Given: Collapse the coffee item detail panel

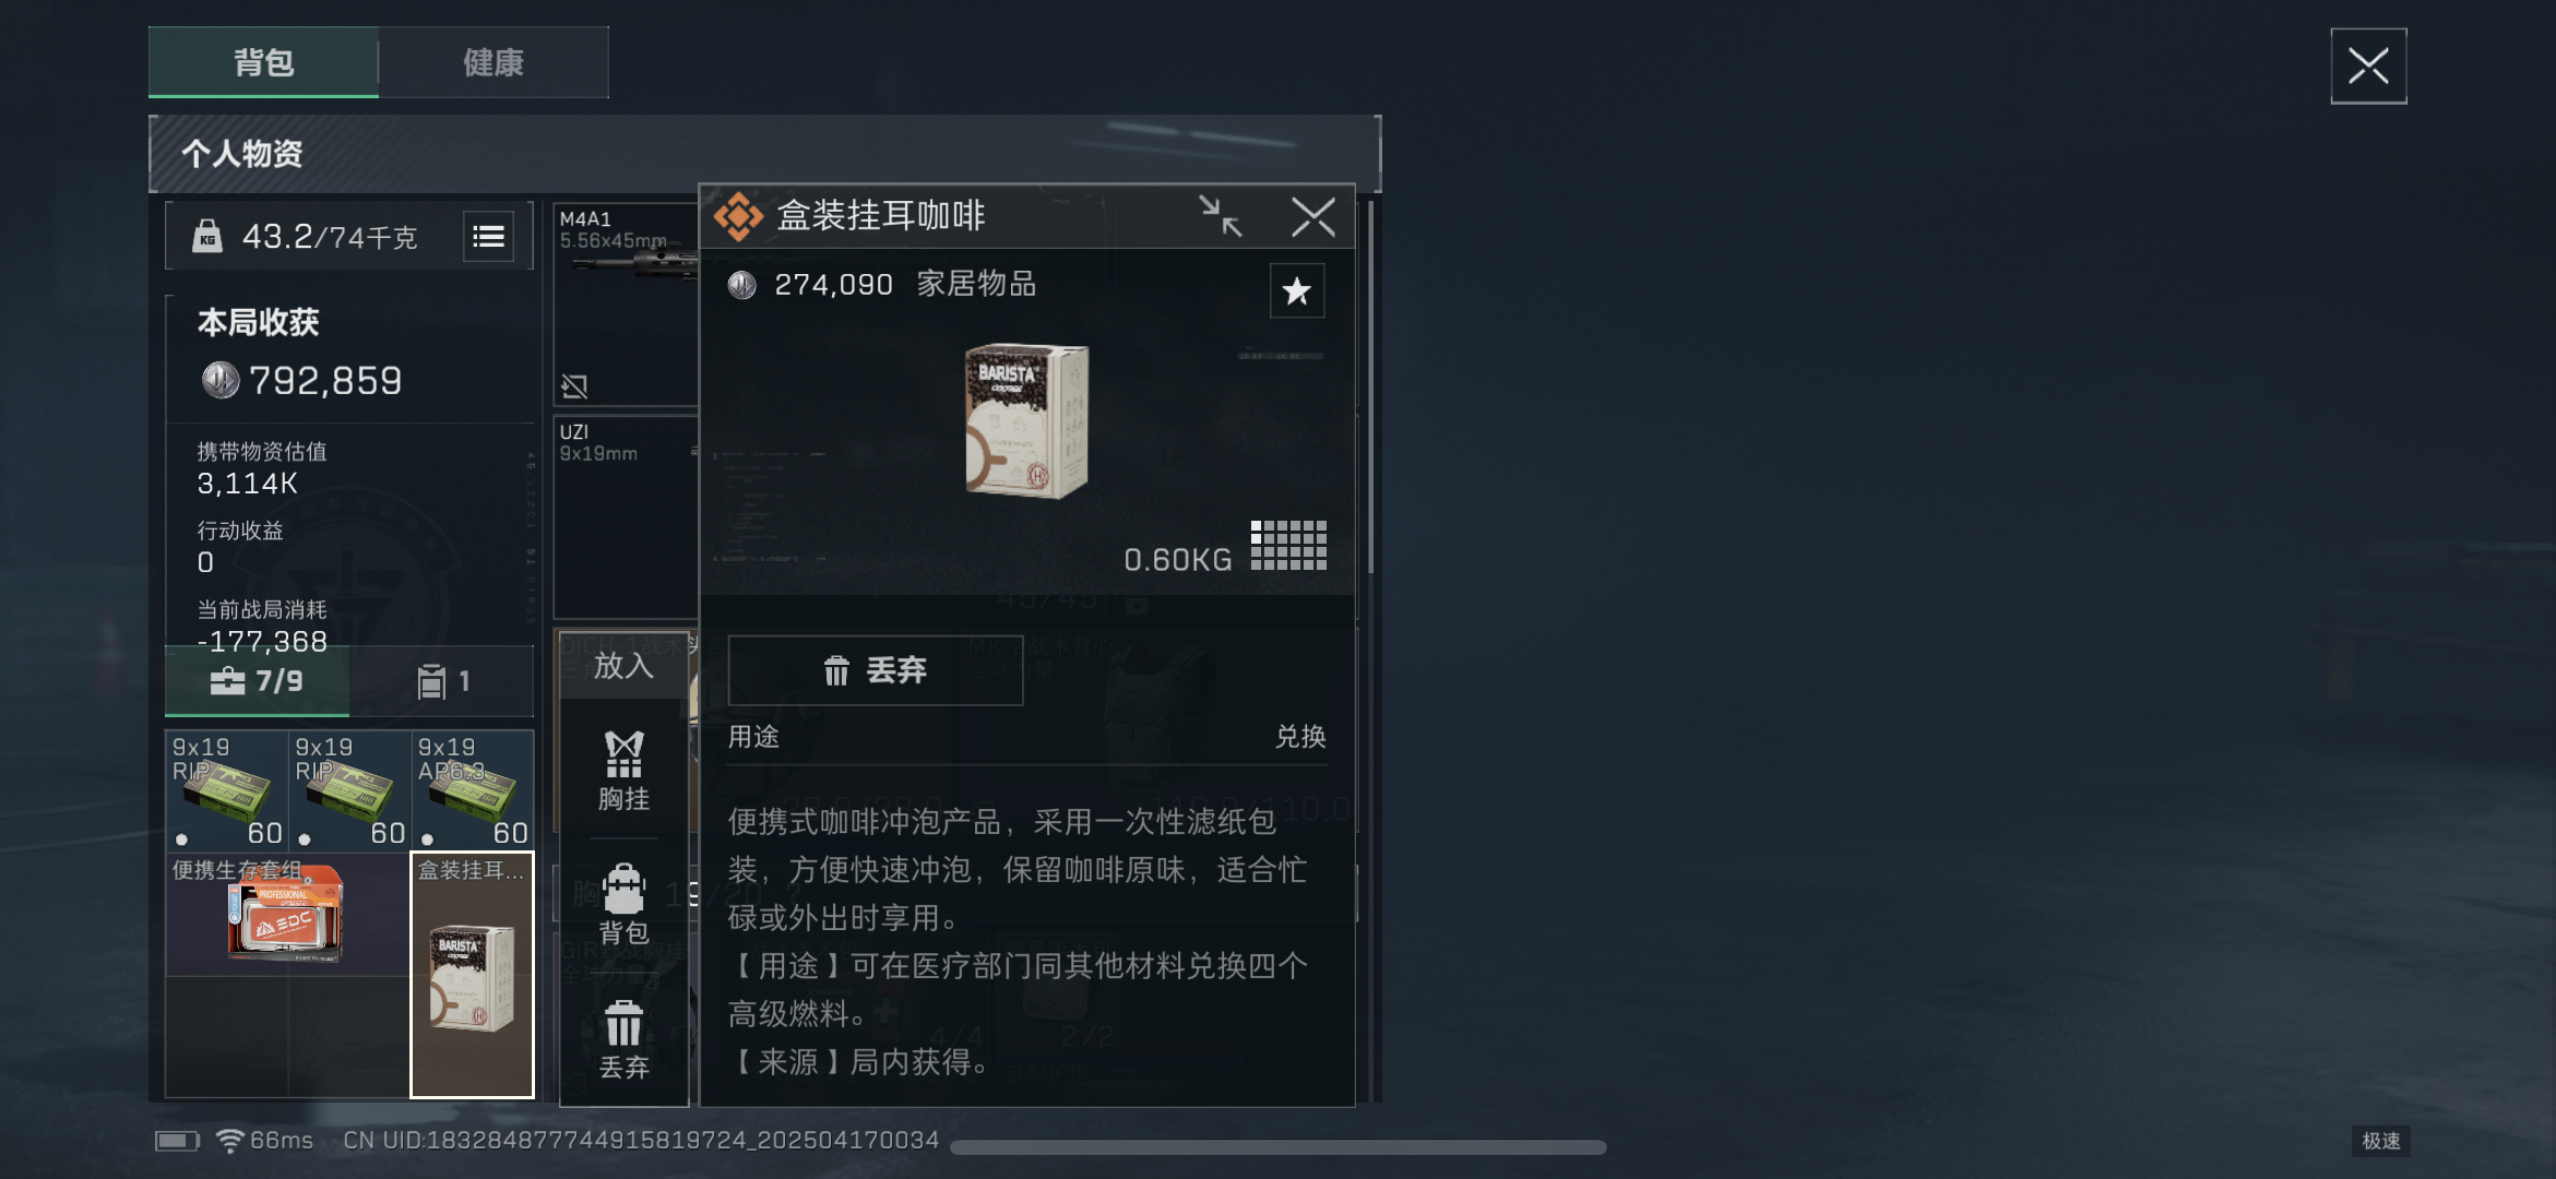Looking at the screenshot, I should point(1220,216).
